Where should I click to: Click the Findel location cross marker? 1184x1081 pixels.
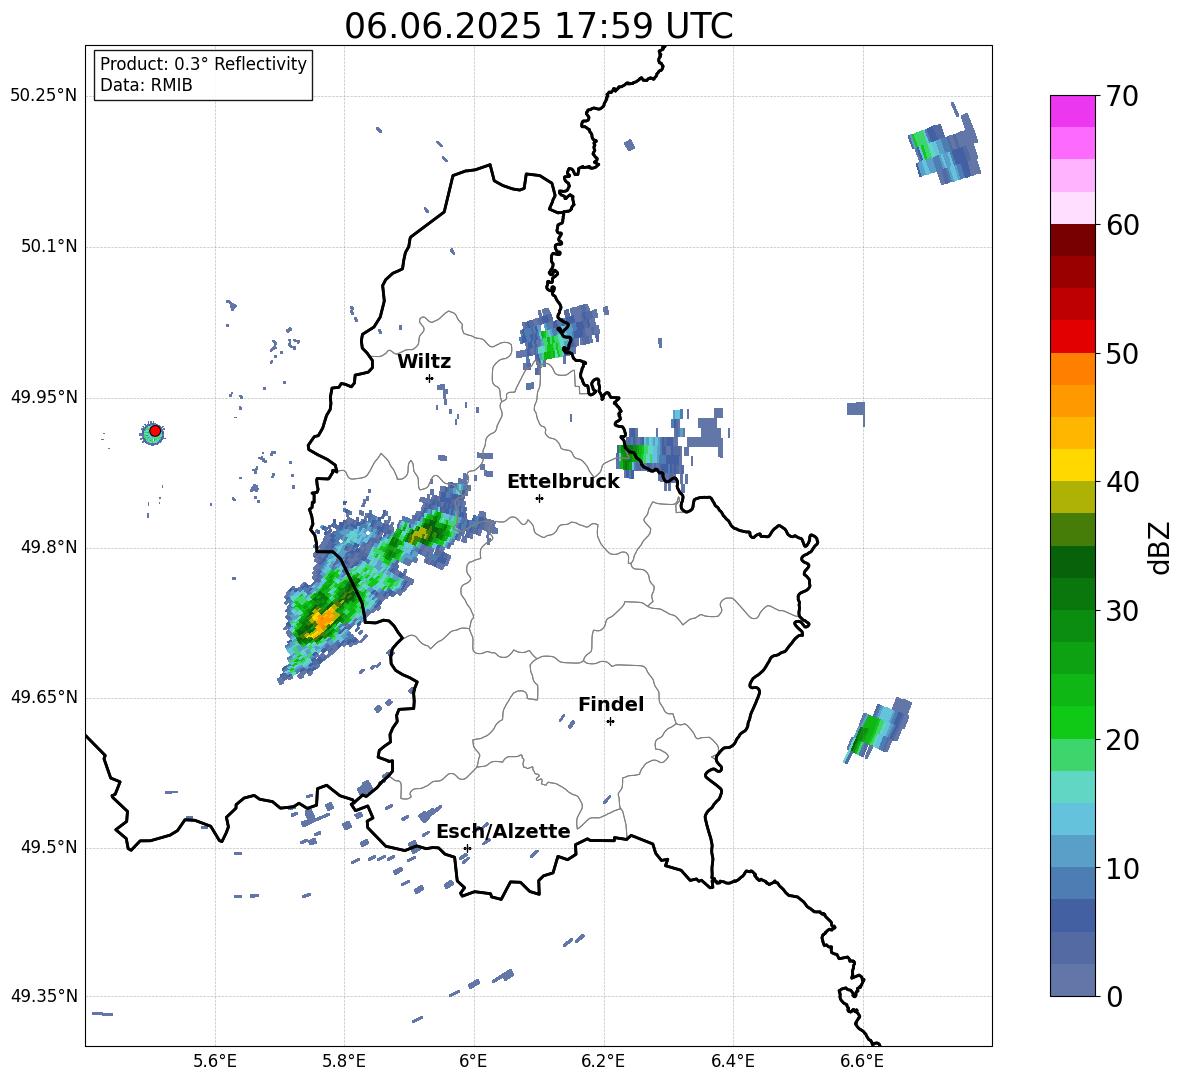click(610, 722)
